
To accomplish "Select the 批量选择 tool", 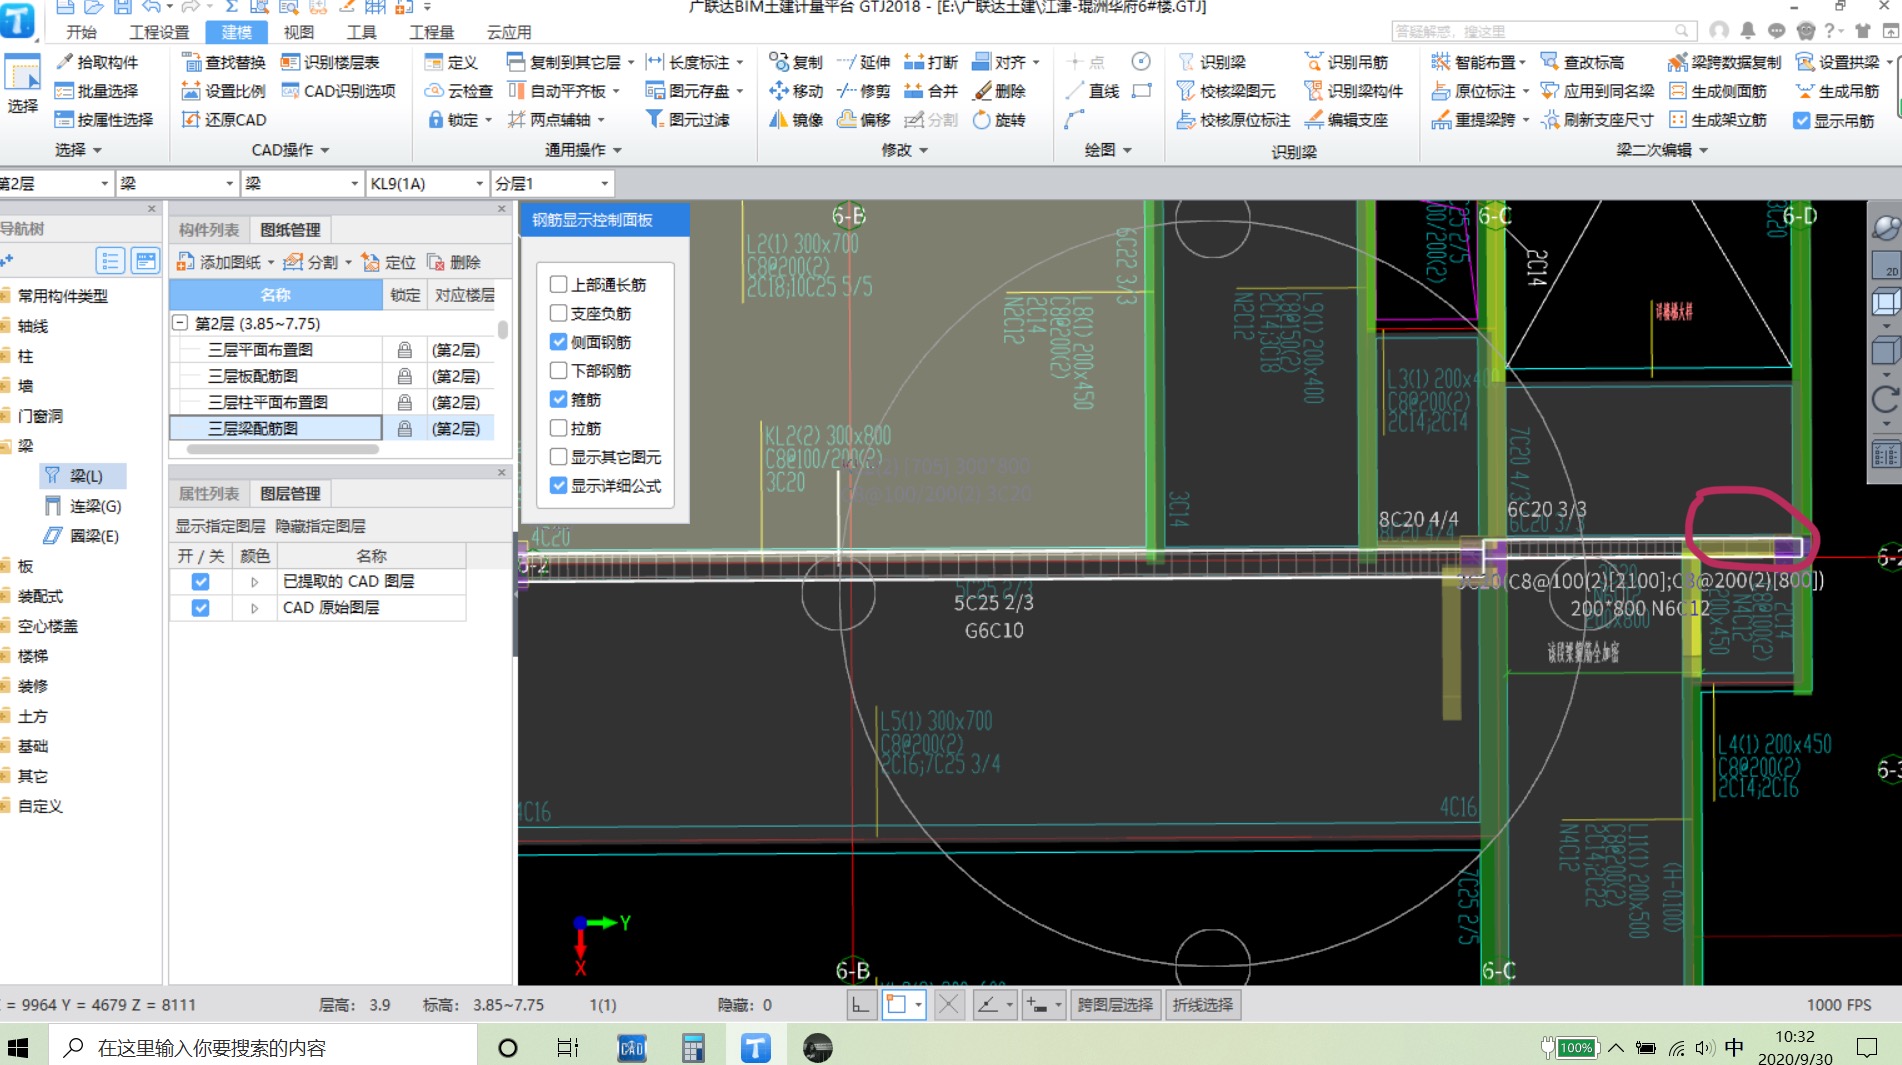I will point(96,91).
